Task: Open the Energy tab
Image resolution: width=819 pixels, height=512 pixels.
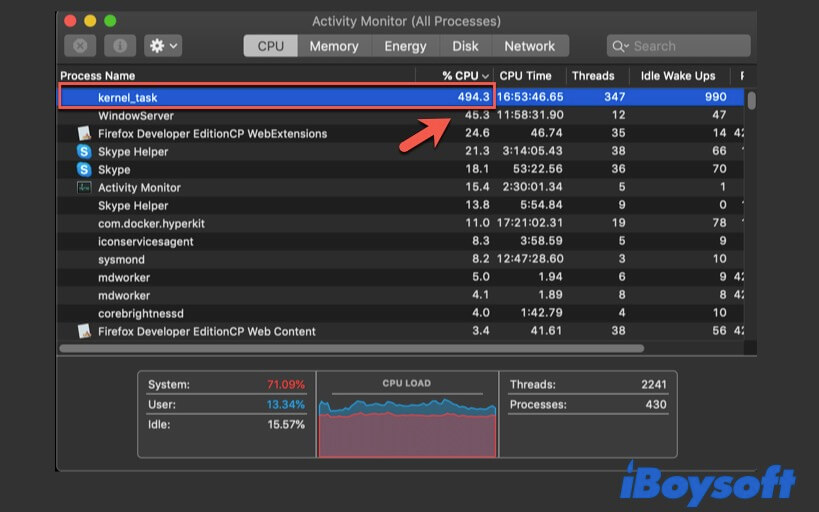Action: coord(405,46)
